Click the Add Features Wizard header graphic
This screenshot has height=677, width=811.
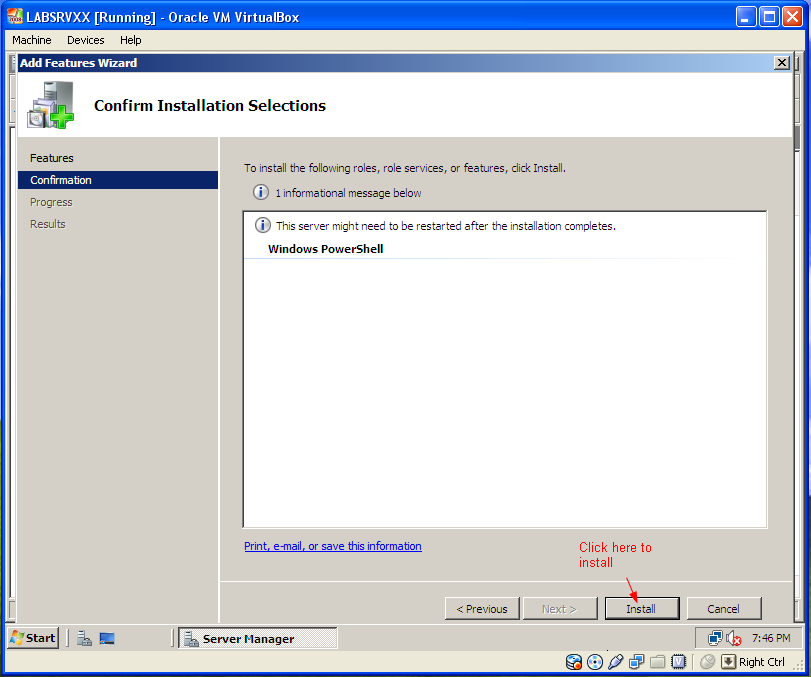pos(51,105)
